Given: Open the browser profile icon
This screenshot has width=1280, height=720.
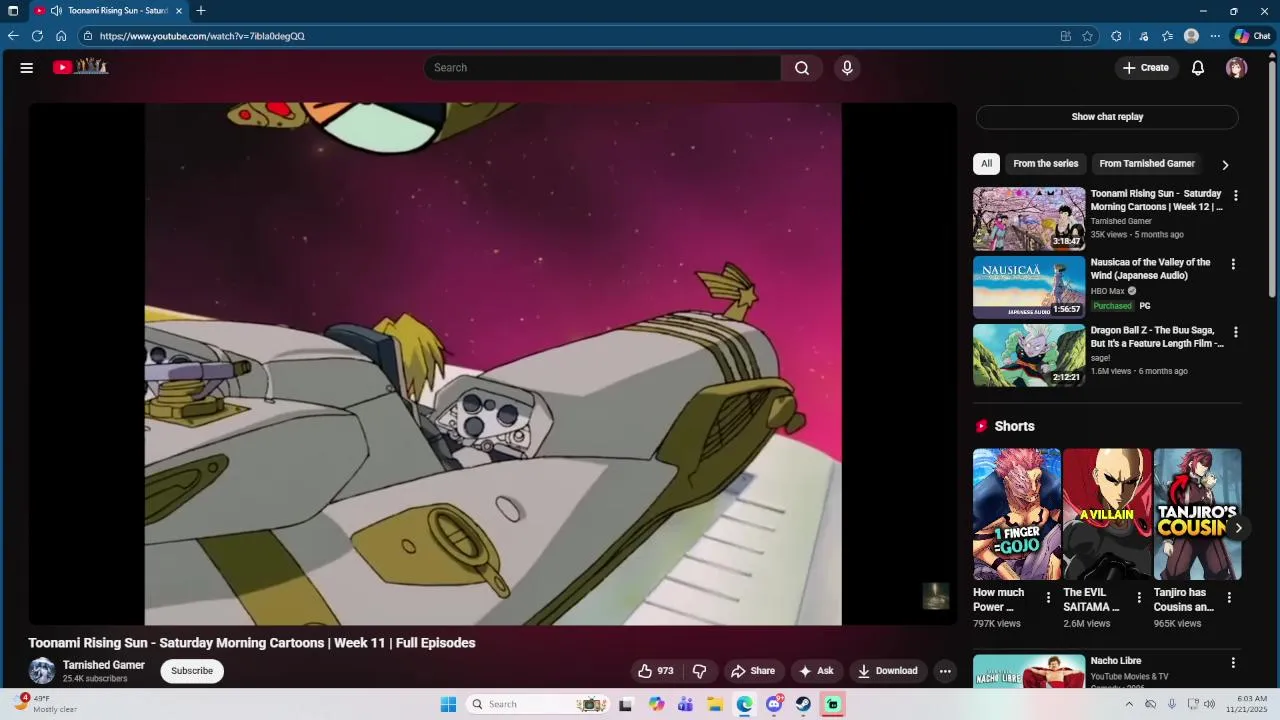Looking at the screenshot, I should 1191,36.
